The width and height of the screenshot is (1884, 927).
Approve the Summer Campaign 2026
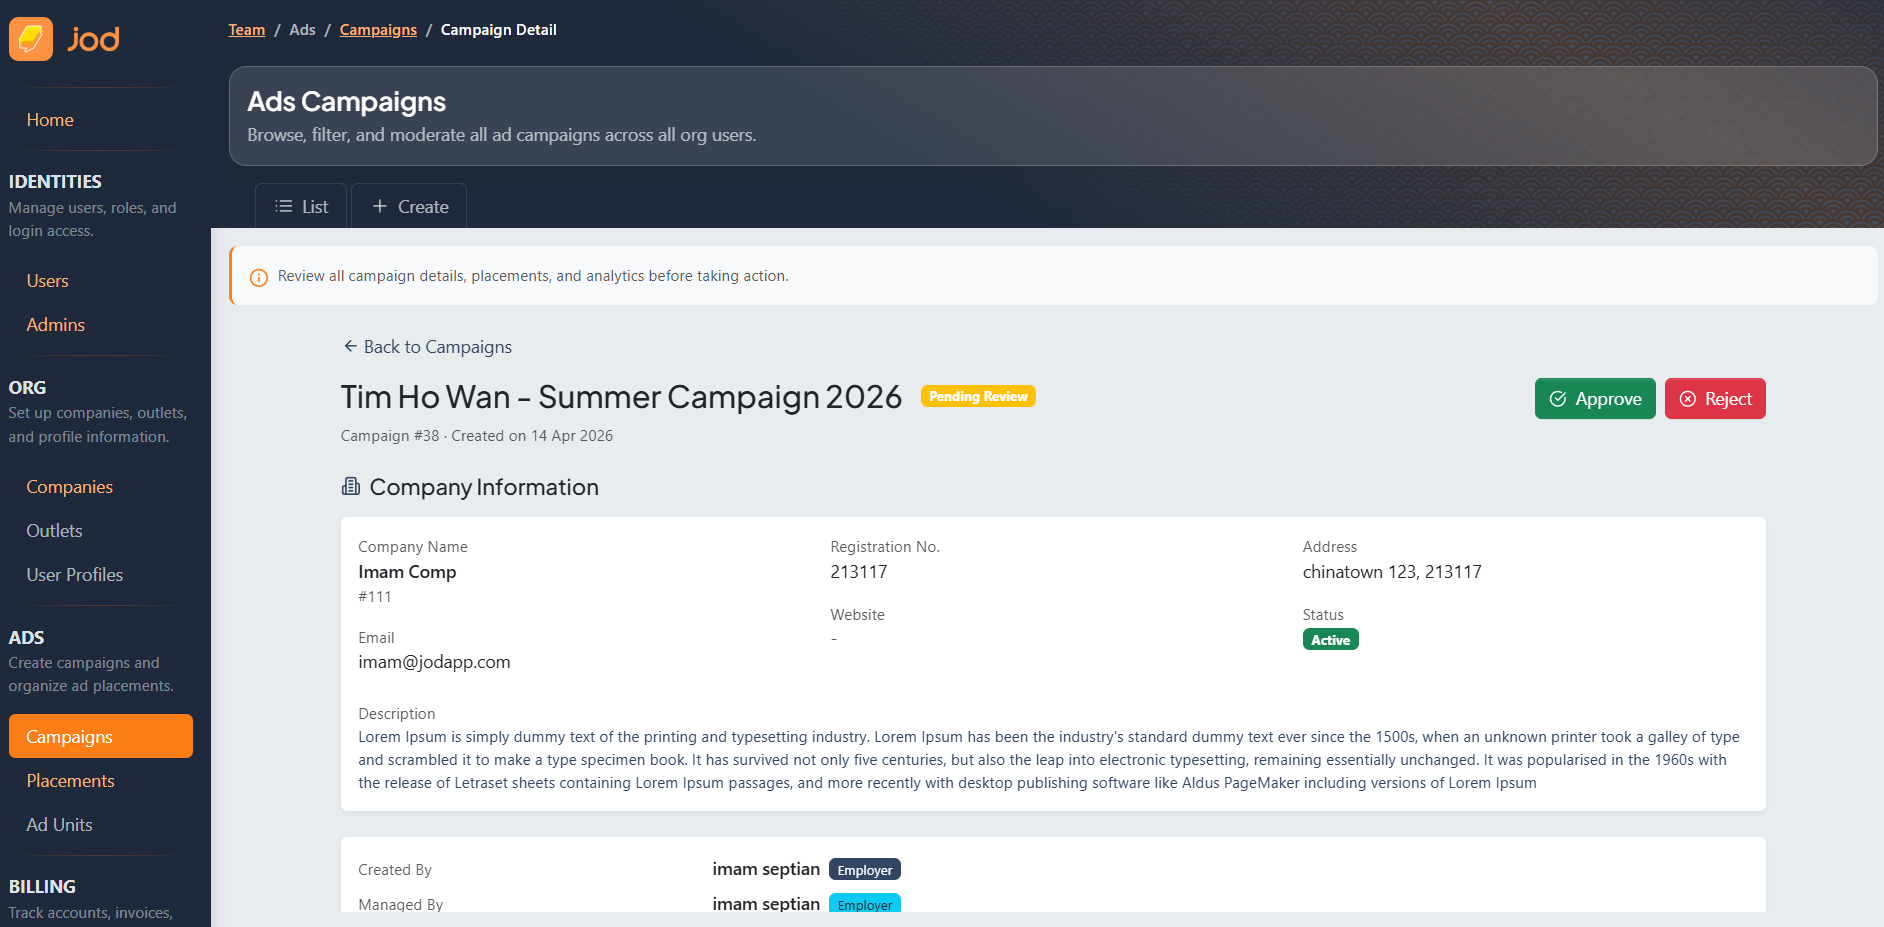pyautogui.click(x=1595, y=399)
